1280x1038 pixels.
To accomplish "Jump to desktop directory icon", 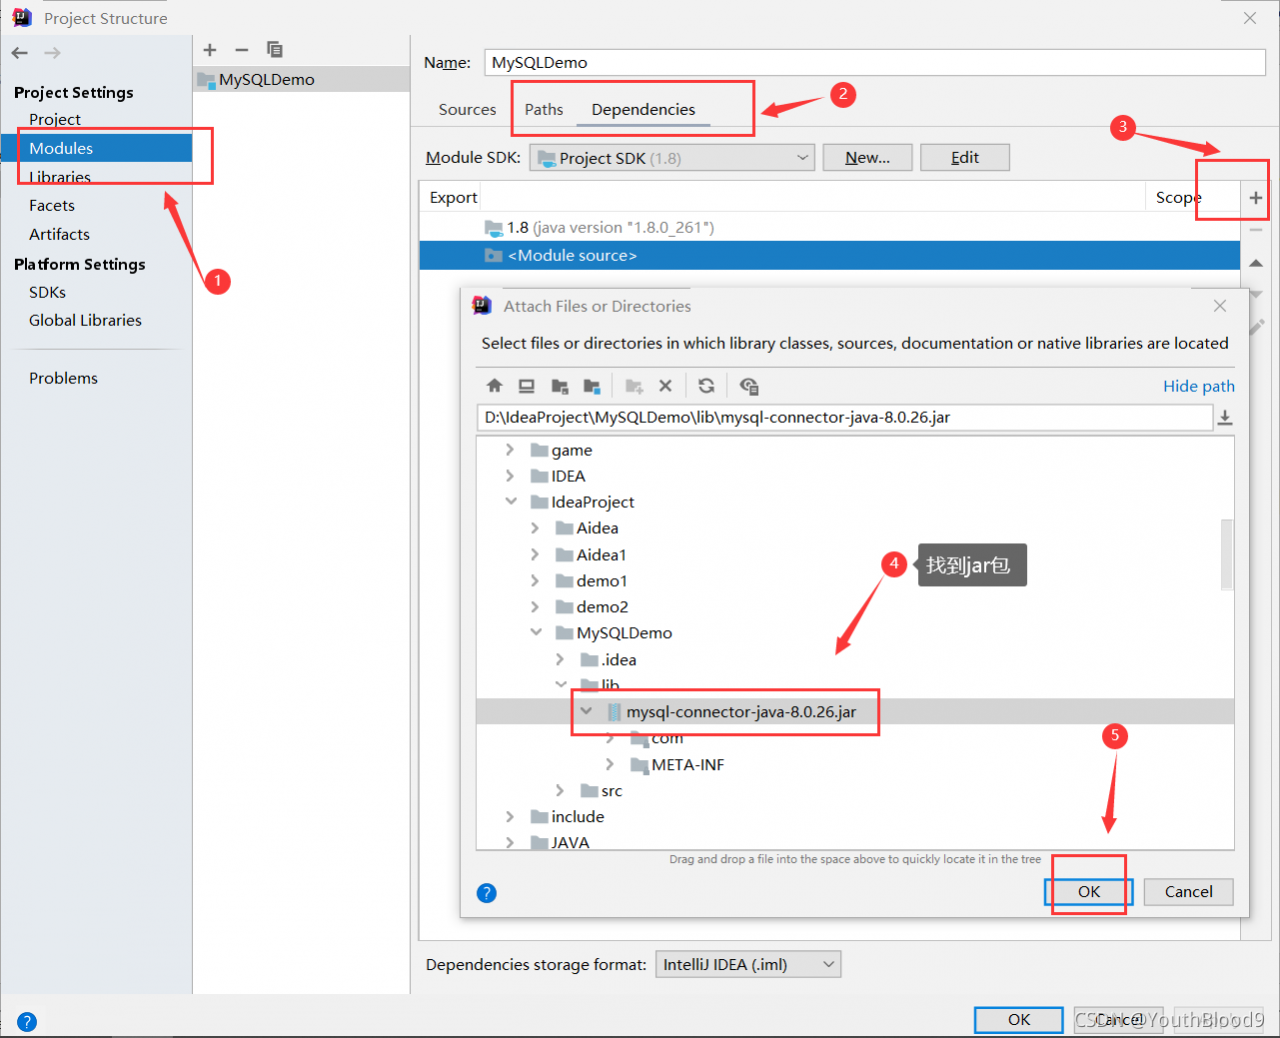I will pyautogui.click(x=527, y=386).
